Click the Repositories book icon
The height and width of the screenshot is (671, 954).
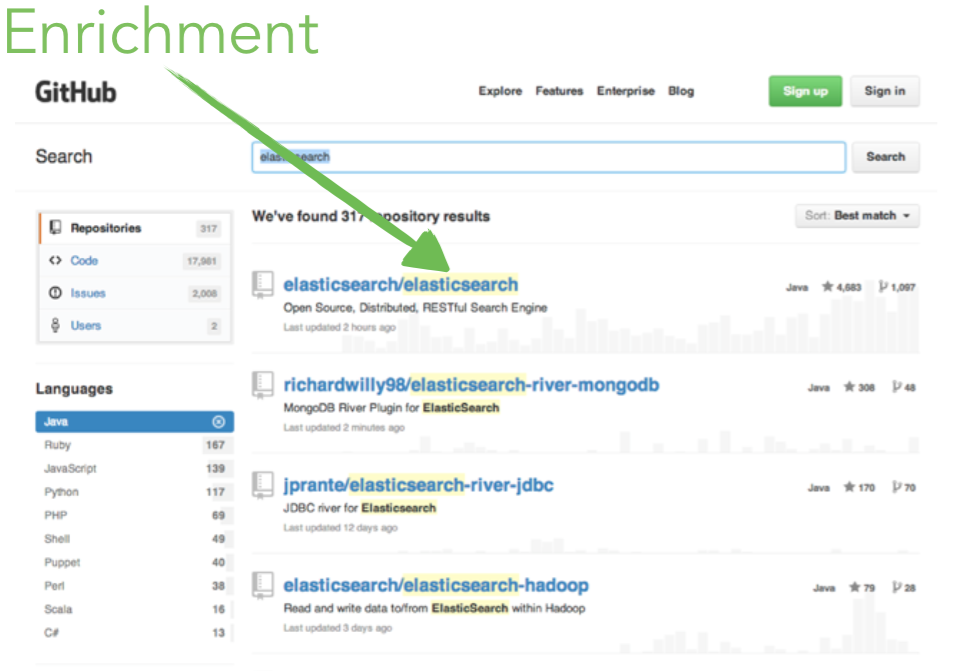tap(55, 228)
